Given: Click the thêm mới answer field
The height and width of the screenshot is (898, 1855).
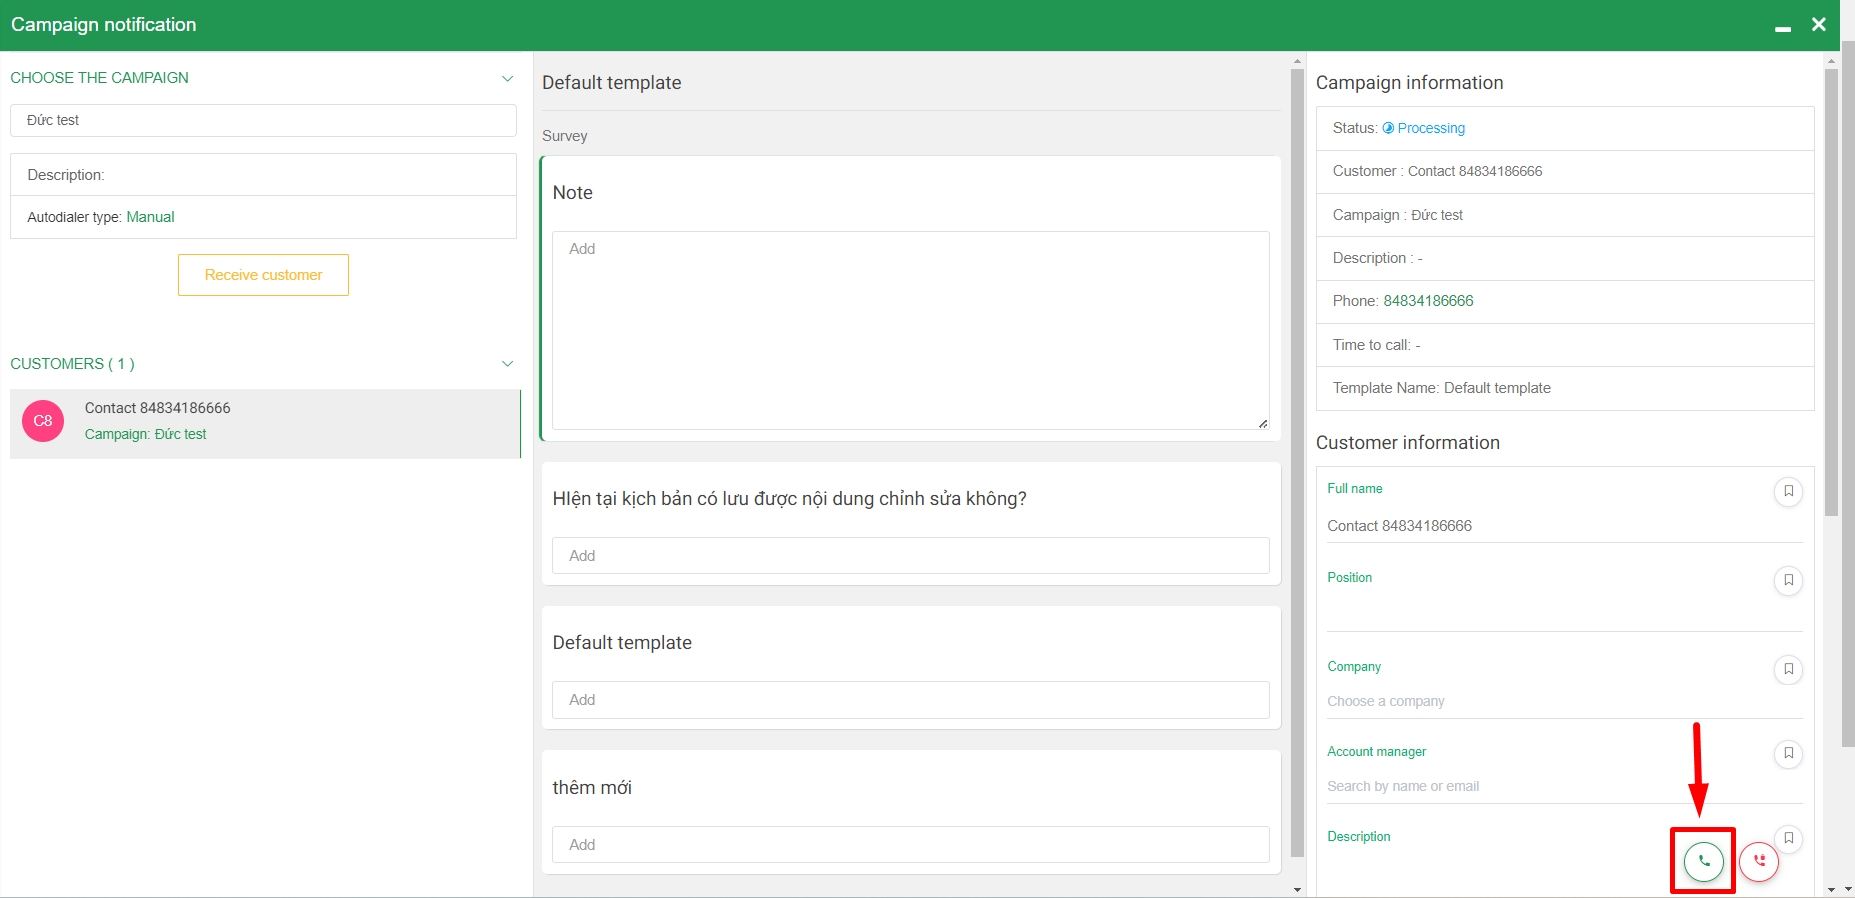Looking at the screenshot, I should (910, 845).
